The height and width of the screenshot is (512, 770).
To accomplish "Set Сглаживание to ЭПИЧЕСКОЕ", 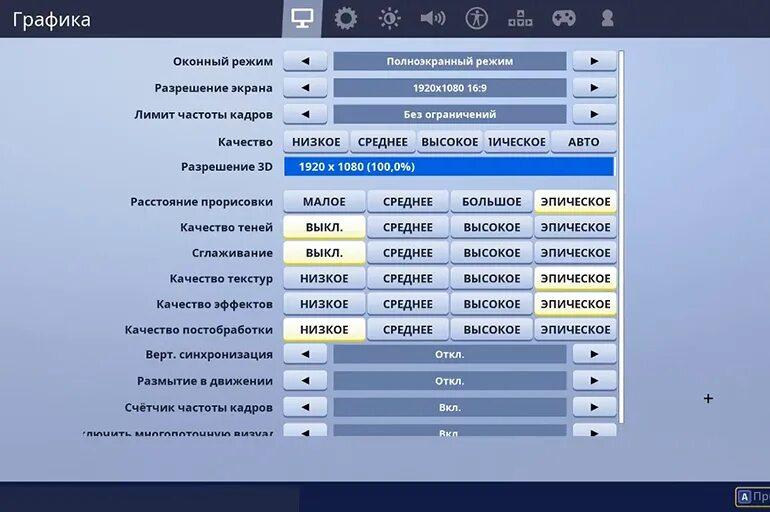I will coord(575,253).
